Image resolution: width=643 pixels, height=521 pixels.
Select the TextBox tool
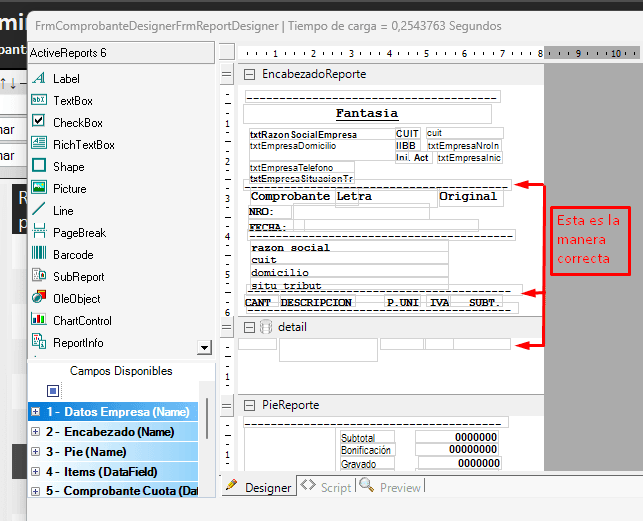72,100
